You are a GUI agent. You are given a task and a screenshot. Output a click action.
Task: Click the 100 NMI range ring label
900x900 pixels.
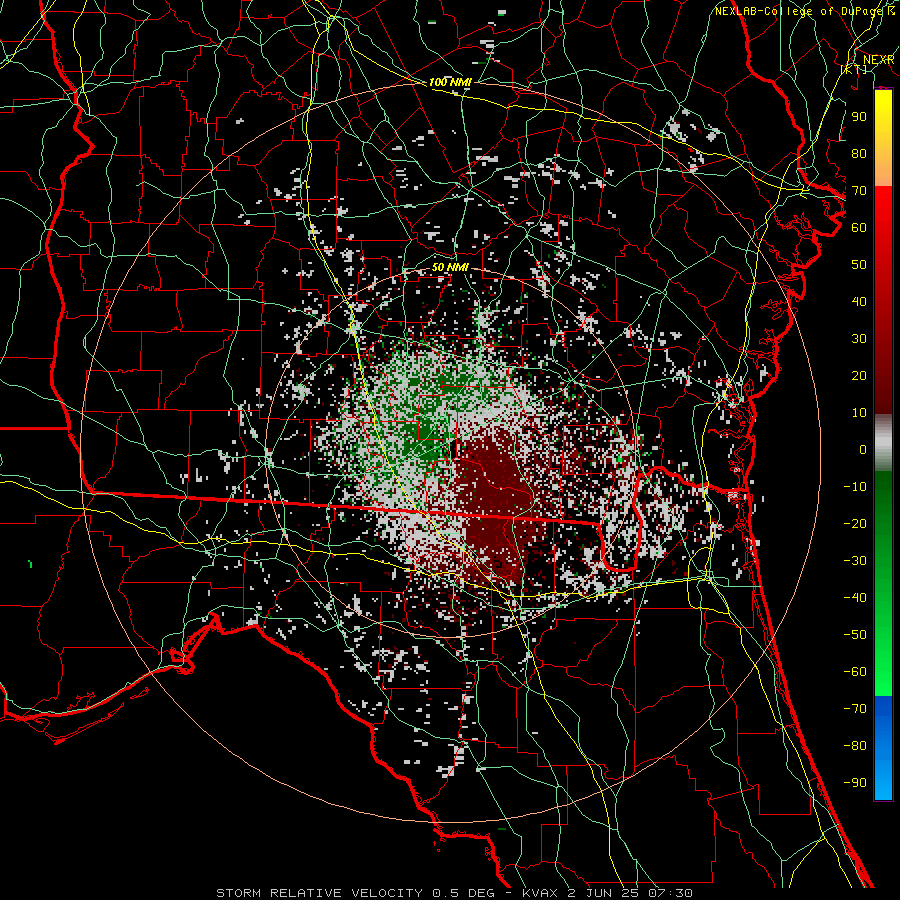450,82
